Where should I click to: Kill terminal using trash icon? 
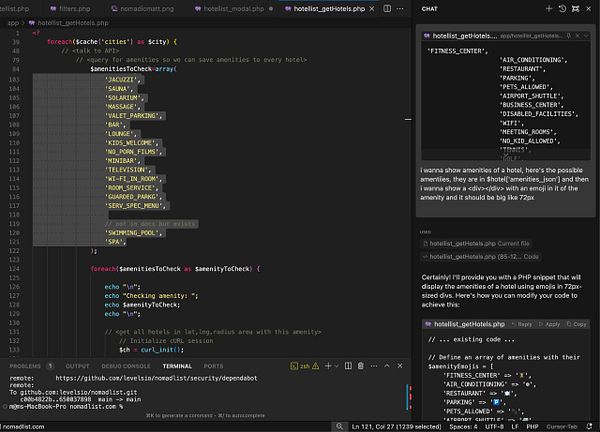pos(360,366)
